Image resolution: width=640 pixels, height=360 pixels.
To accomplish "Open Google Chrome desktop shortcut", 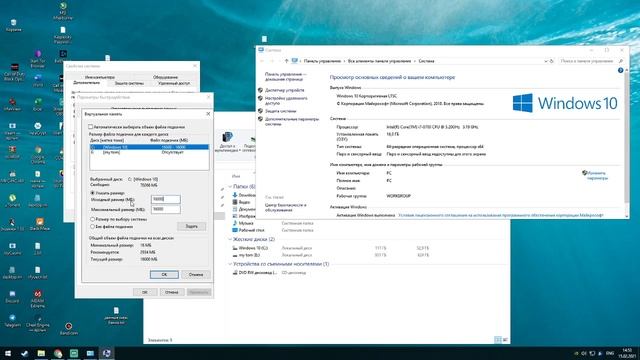I will pos(38,155).
